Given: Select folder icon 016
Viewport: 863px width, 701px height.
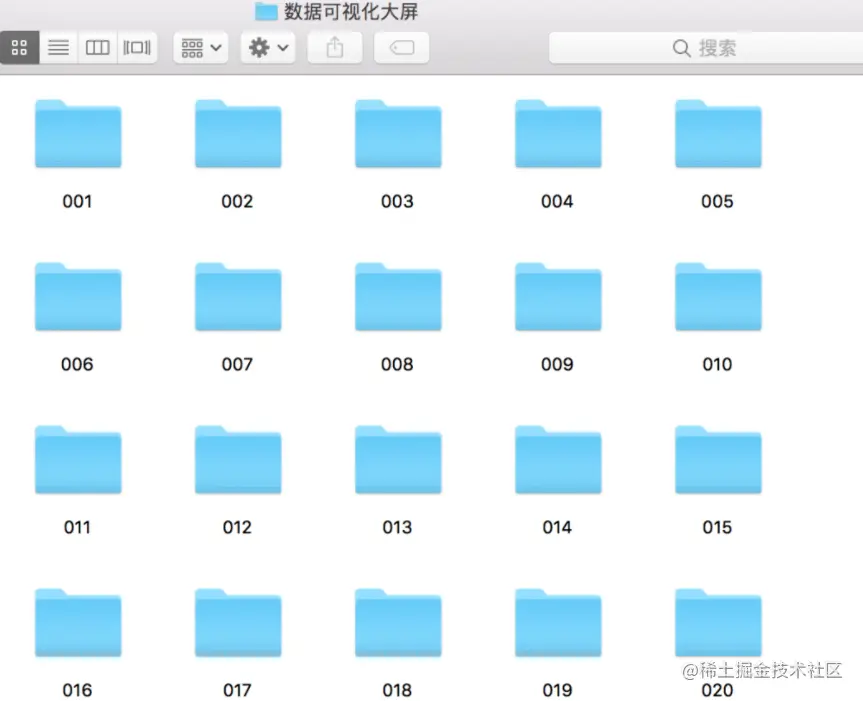Looking at the screenshot, I should [78, 622].
